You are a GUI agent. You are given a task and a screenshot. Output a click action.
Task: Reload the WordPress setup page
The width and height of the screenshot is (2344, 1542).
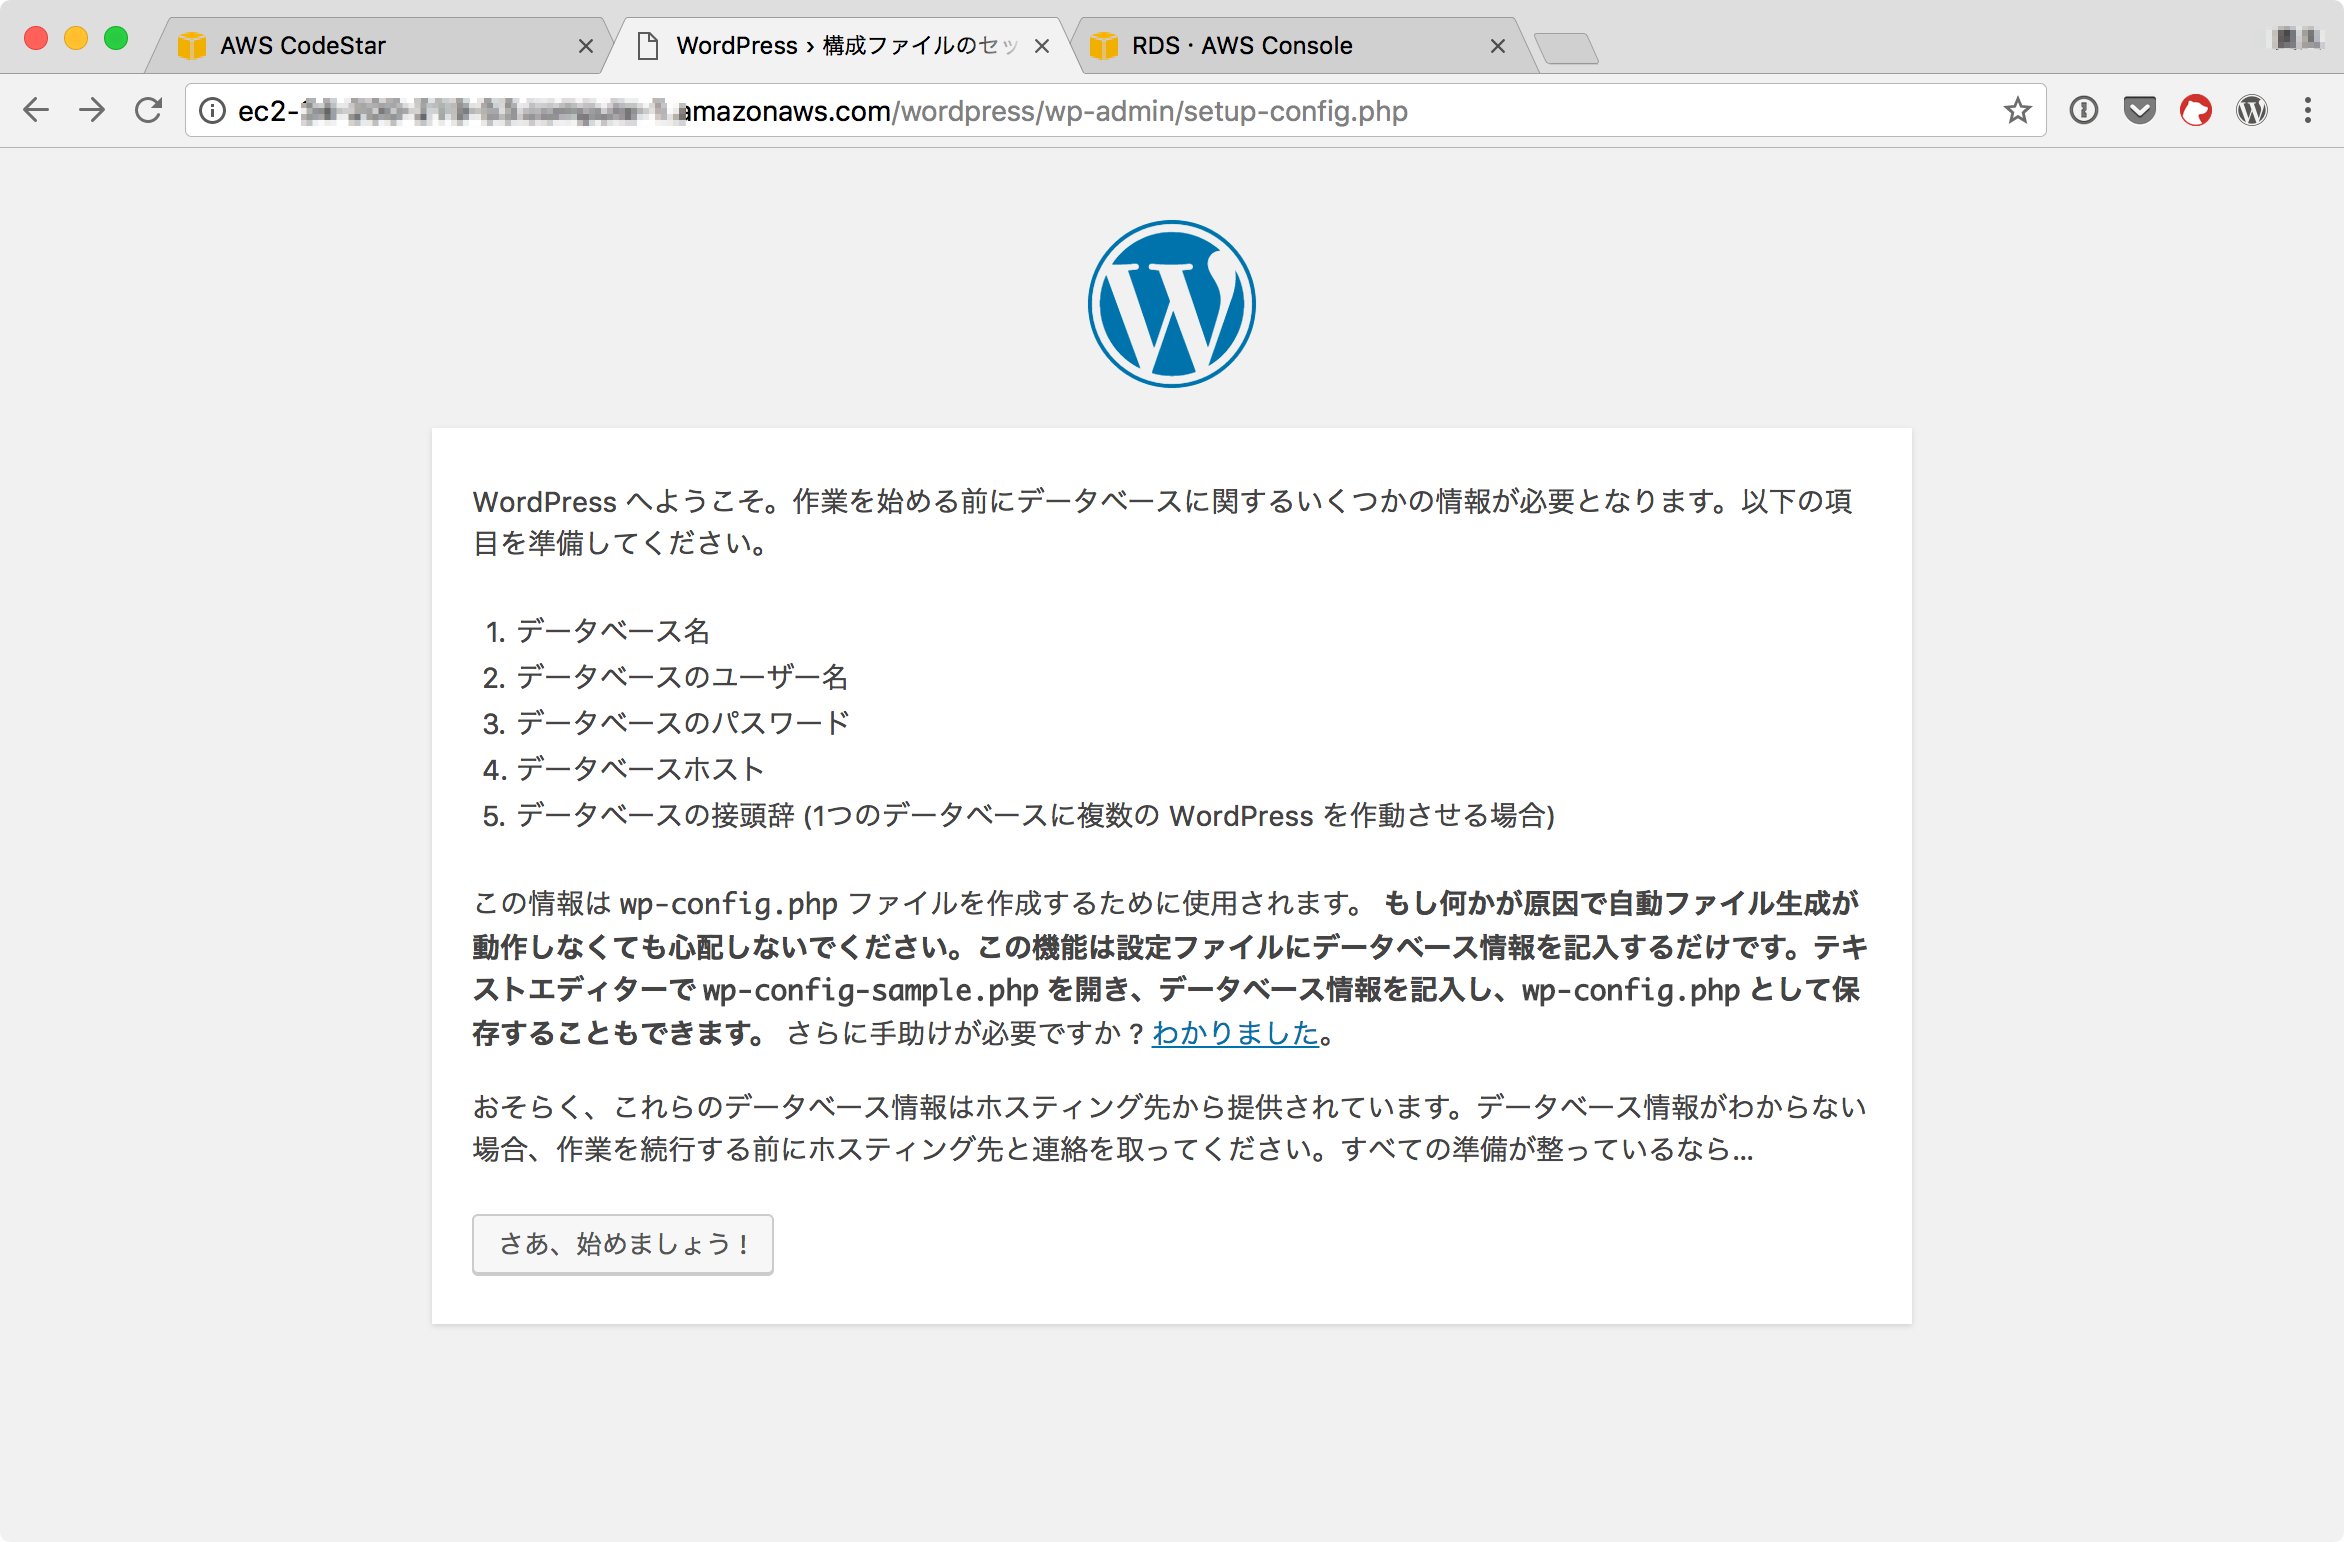point(150,110)
